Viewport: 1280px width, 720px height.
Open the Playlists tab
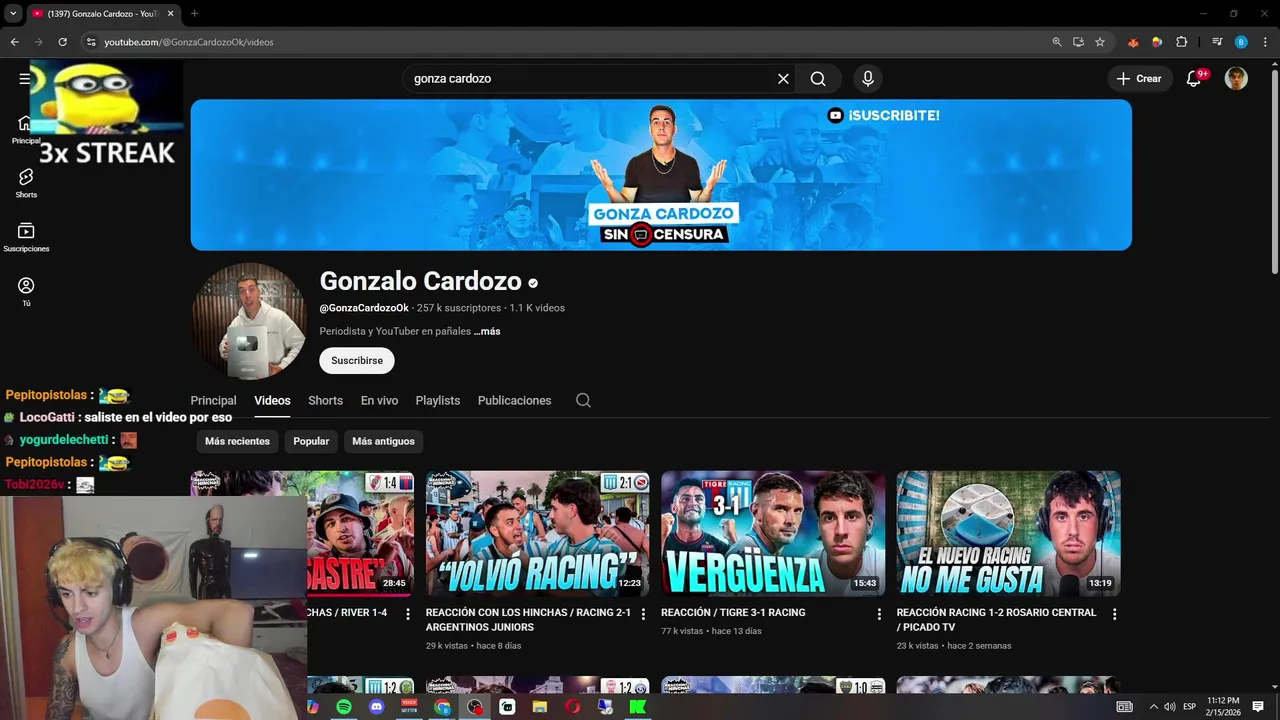click(x=438, y=400)
